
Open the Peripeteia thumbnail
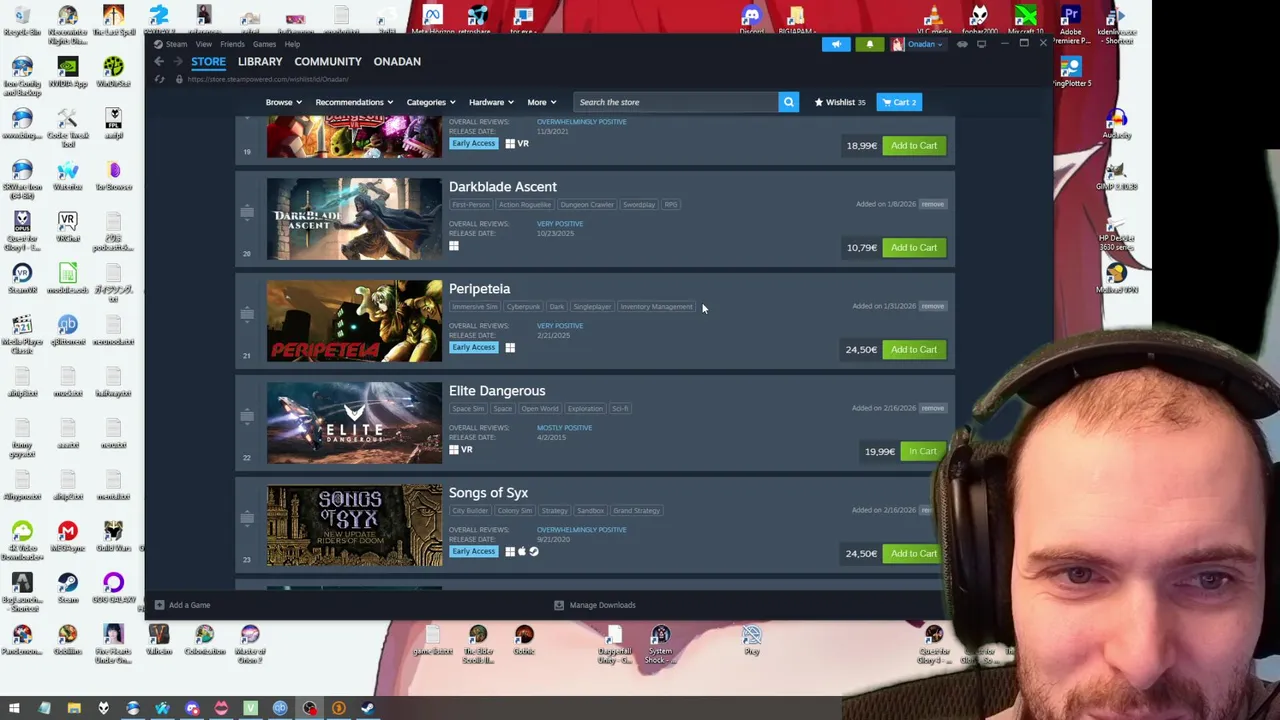[354, 321]
